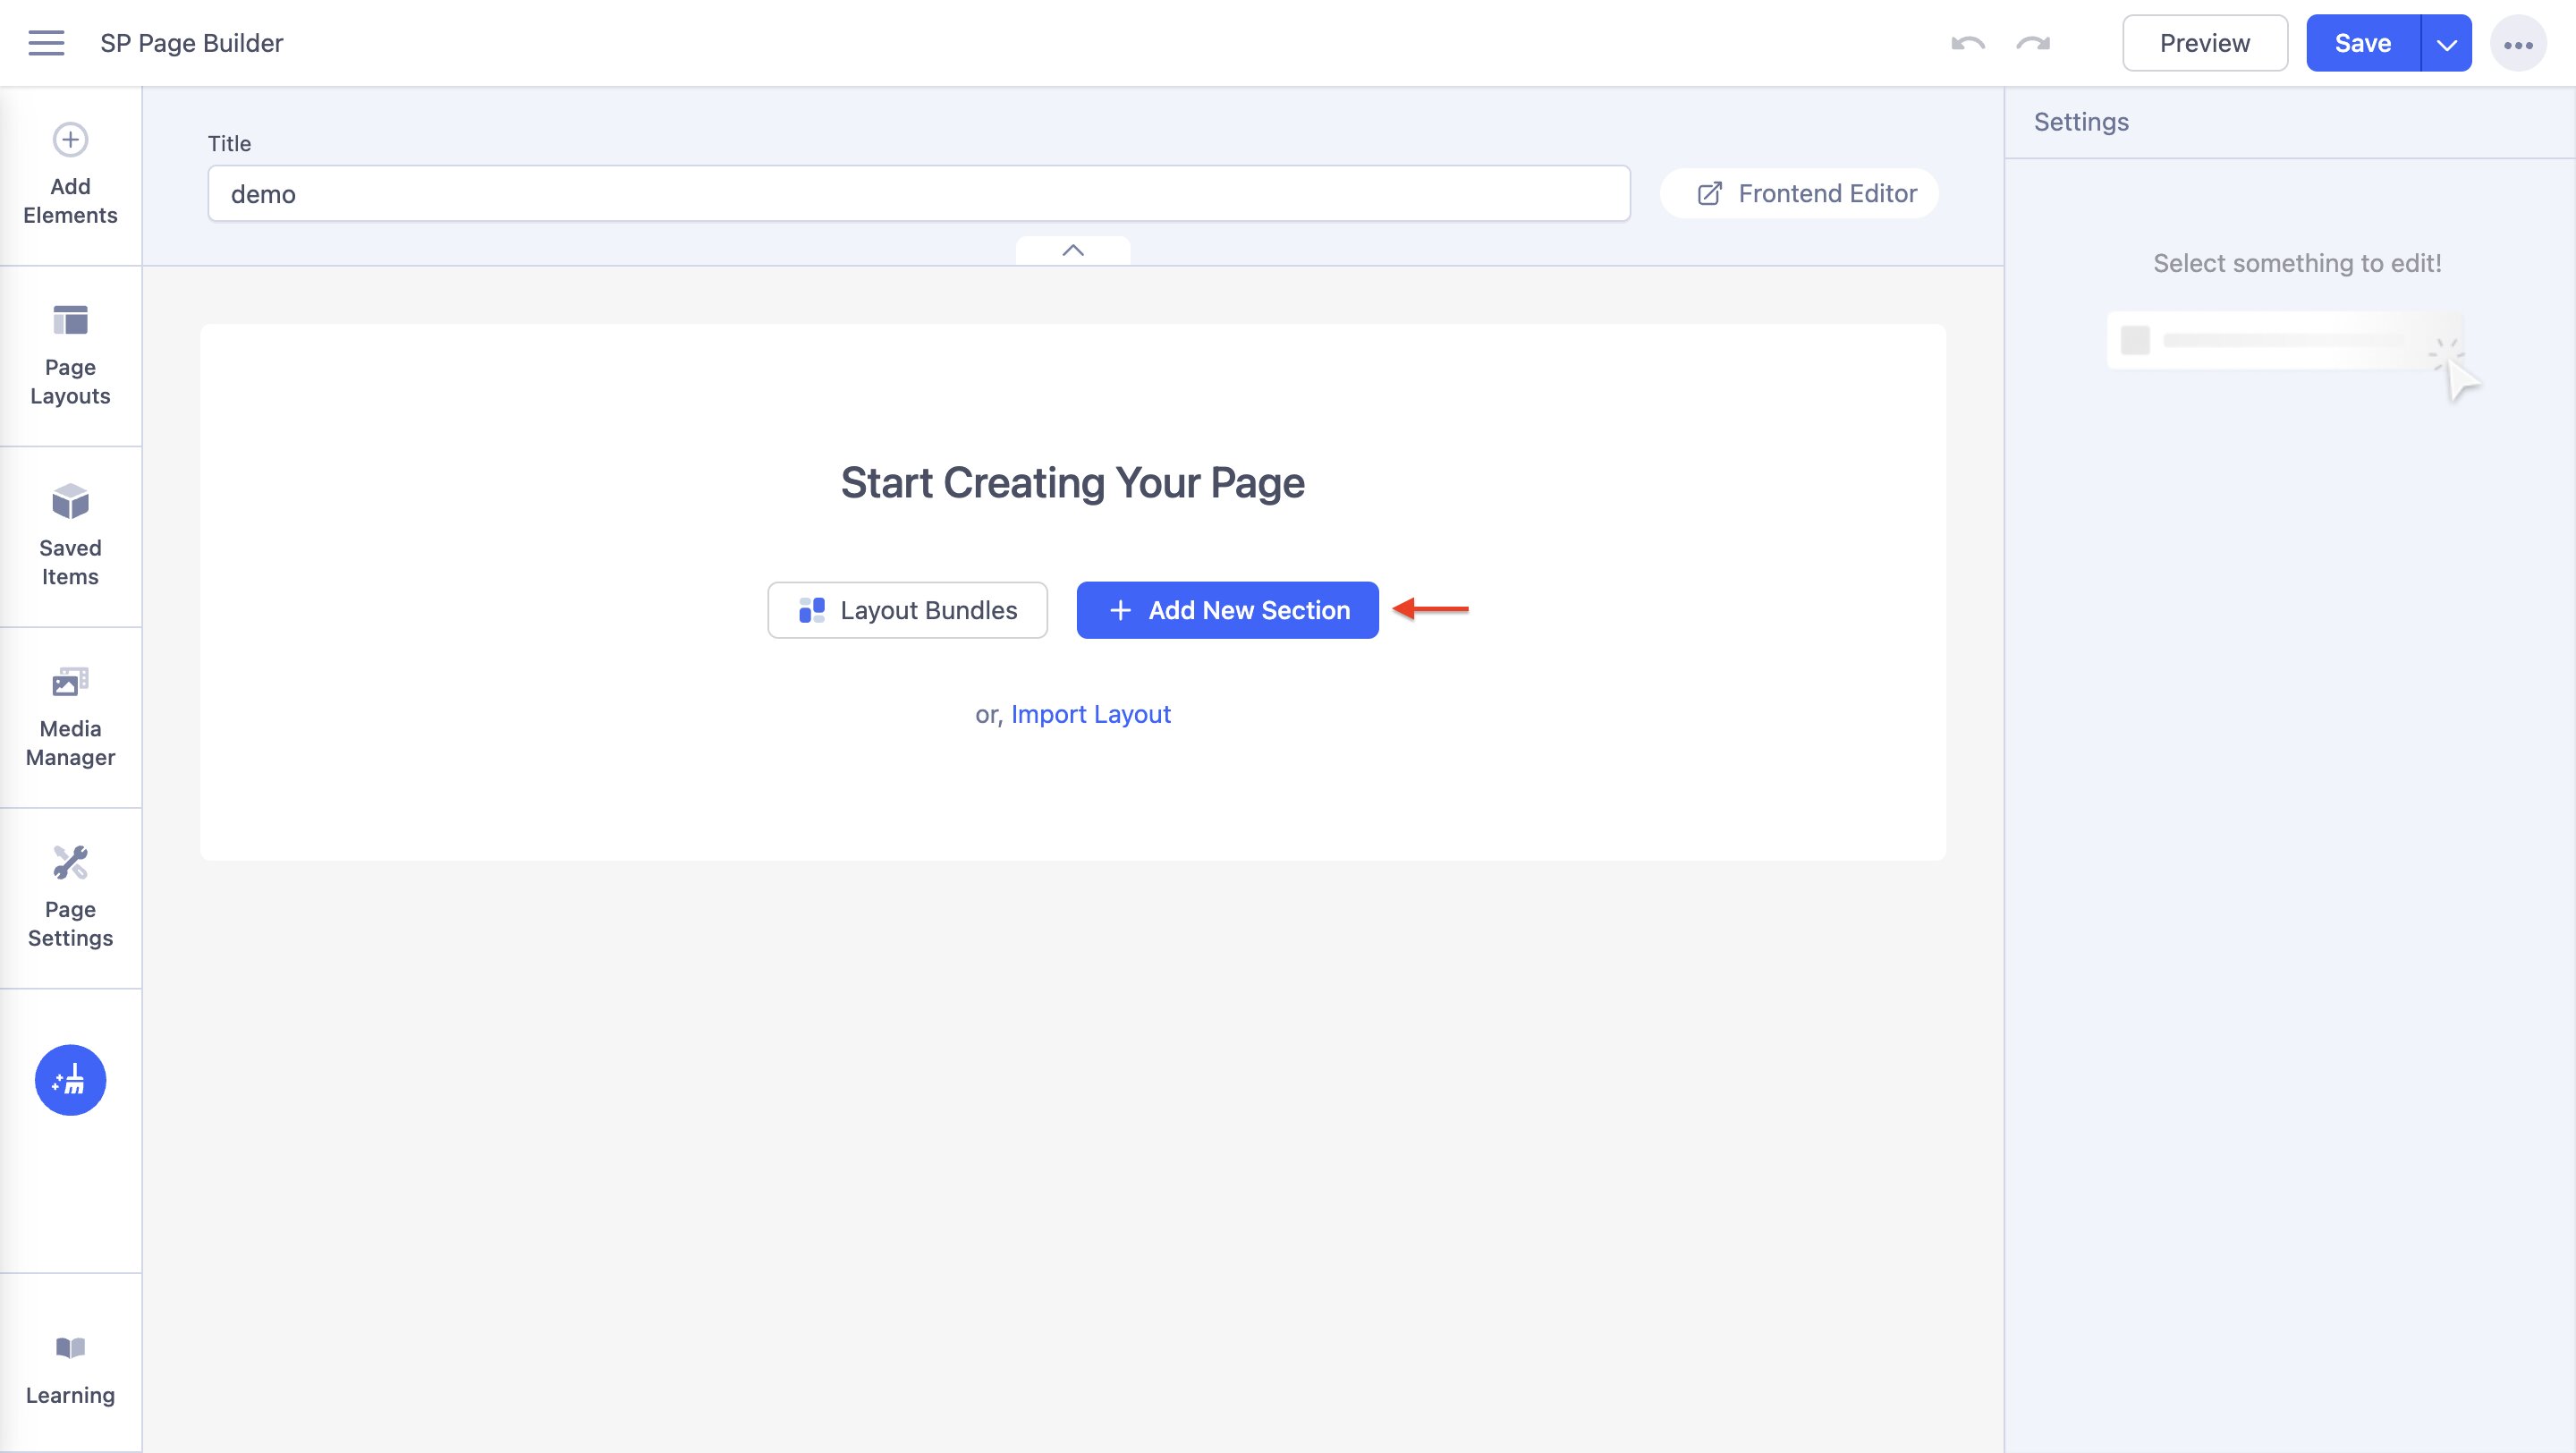
Task: Open the three-dots more options menu
Action: [2517, 44]
